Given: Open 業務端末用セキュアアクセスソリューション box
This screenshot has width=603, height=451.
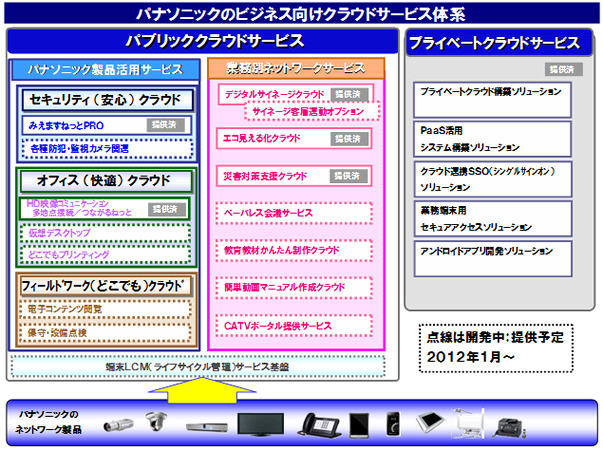Looking at the screenshot, I should 493,218.
